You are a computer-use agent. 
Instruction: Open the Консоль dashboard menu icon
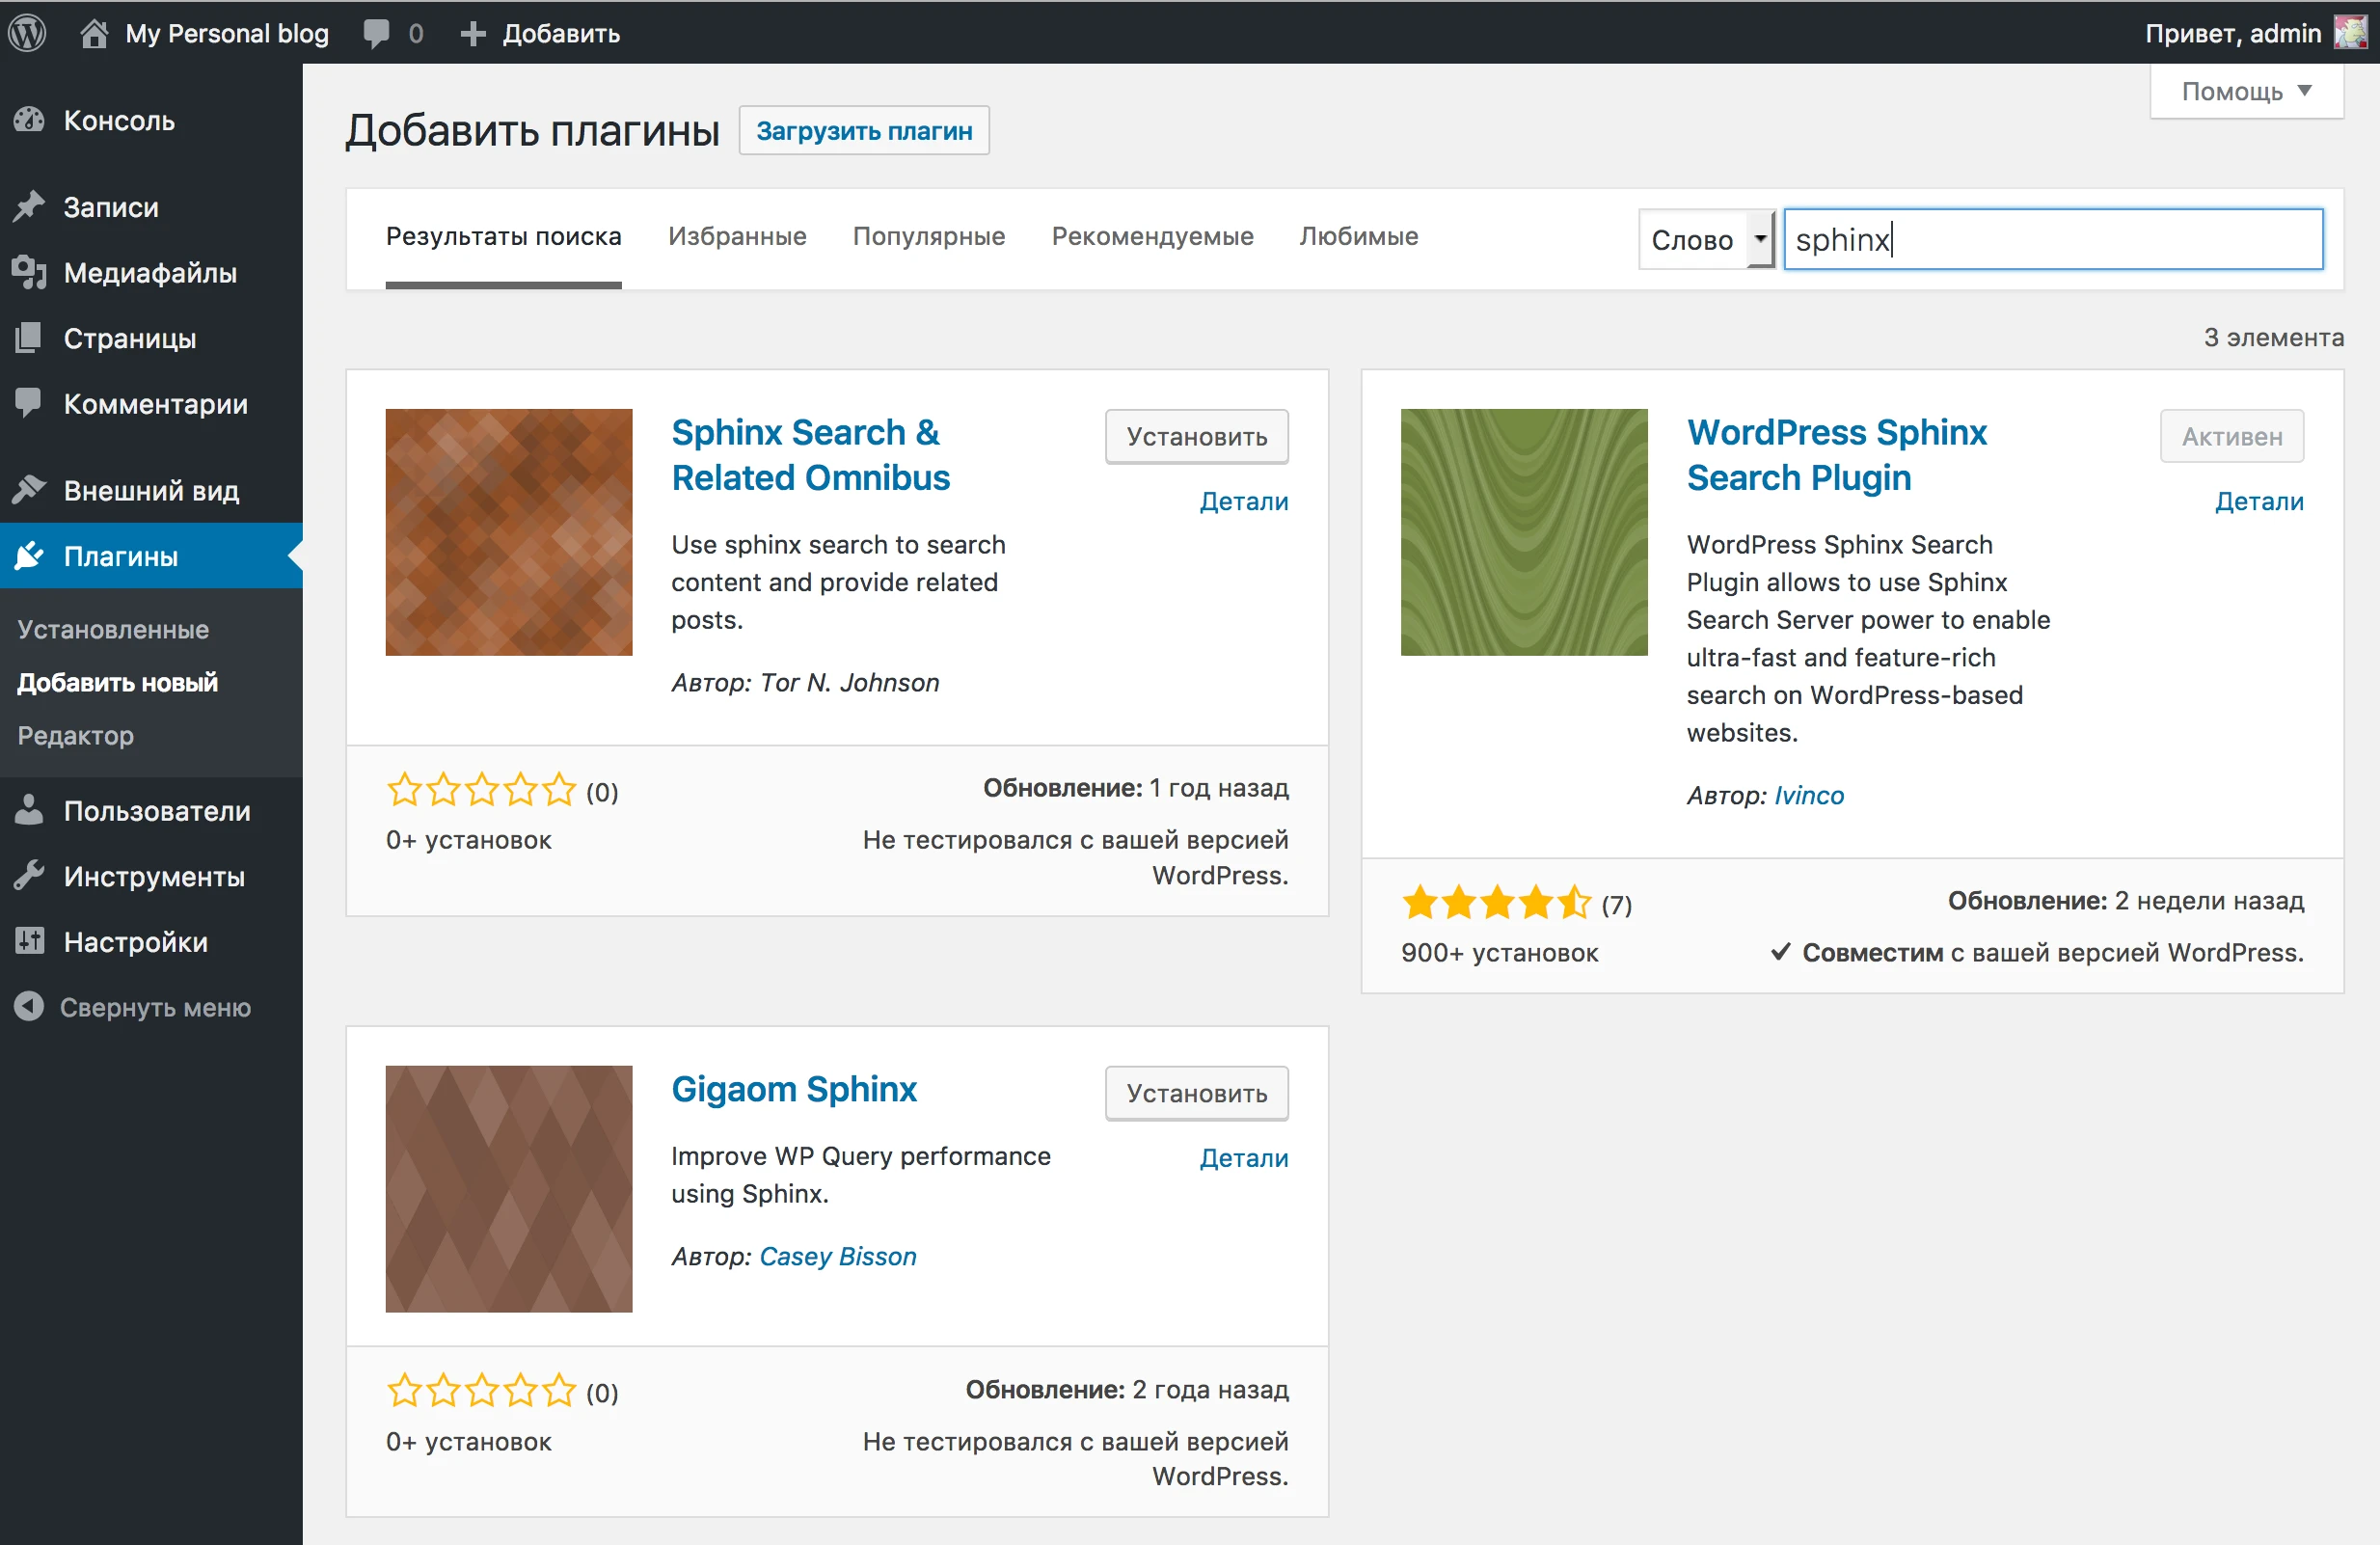tap(29, 120)
